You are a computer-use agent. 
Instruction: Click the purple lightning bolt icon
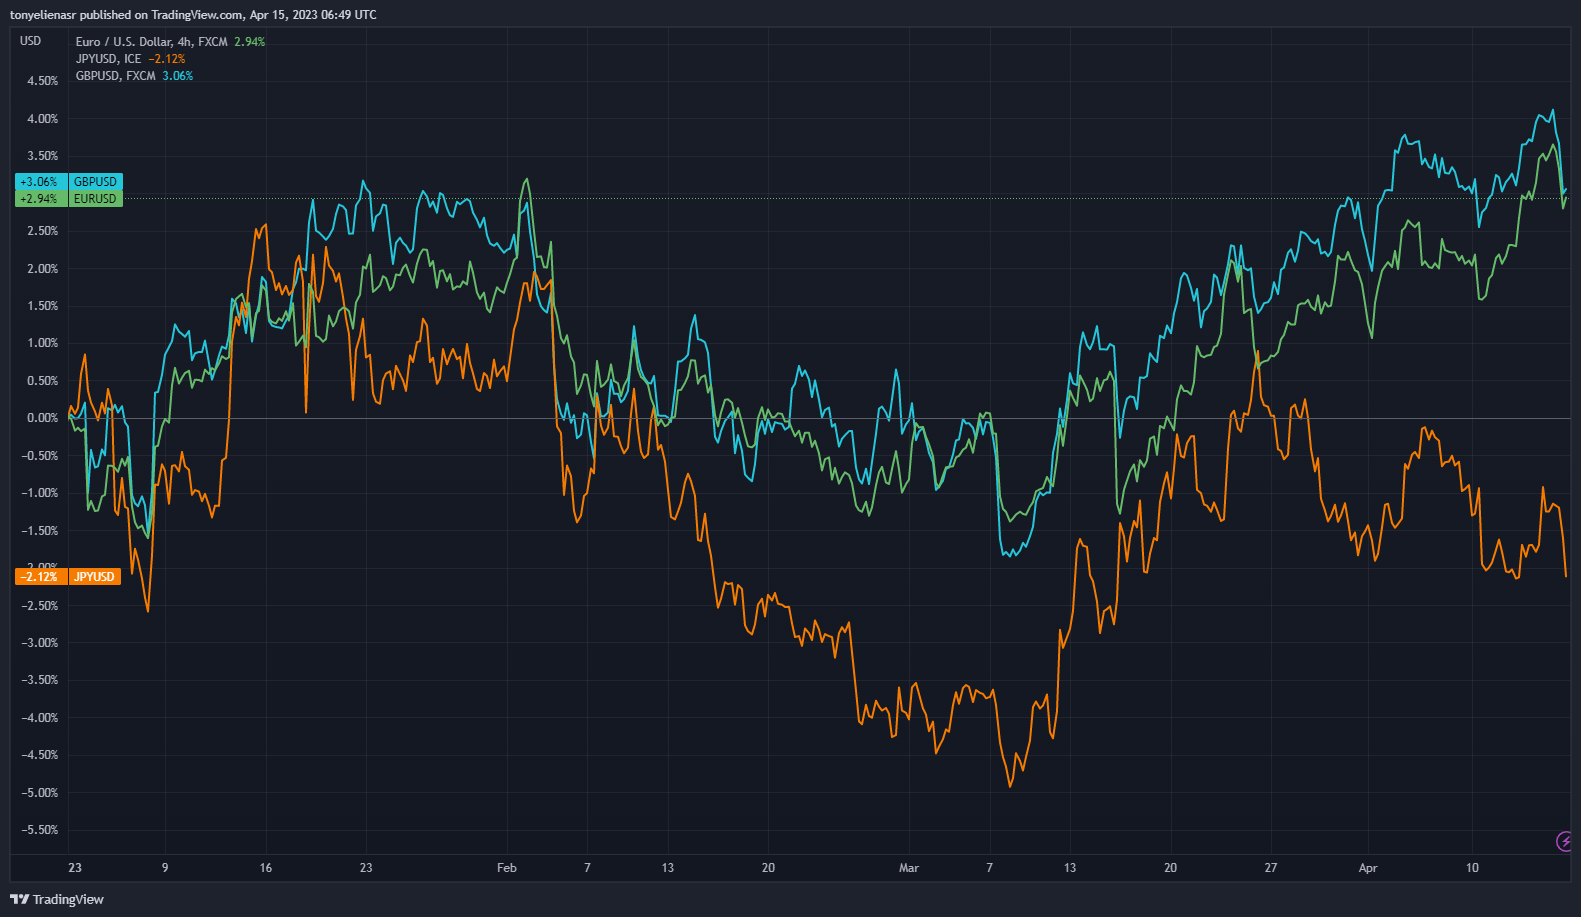pyautogui.click(x=1565, y=842)
